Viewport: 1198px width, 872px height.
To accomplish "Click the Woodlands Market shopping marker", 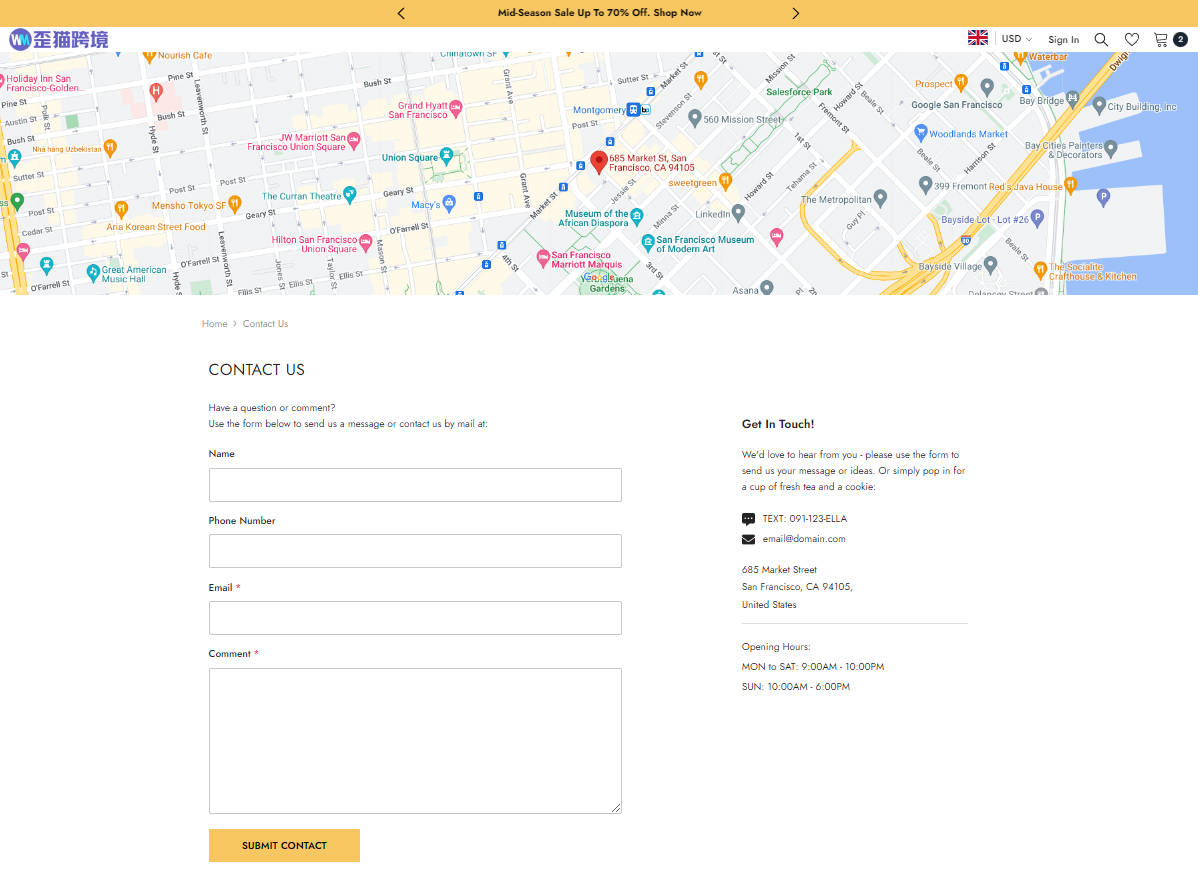I will tap(921, 132).
